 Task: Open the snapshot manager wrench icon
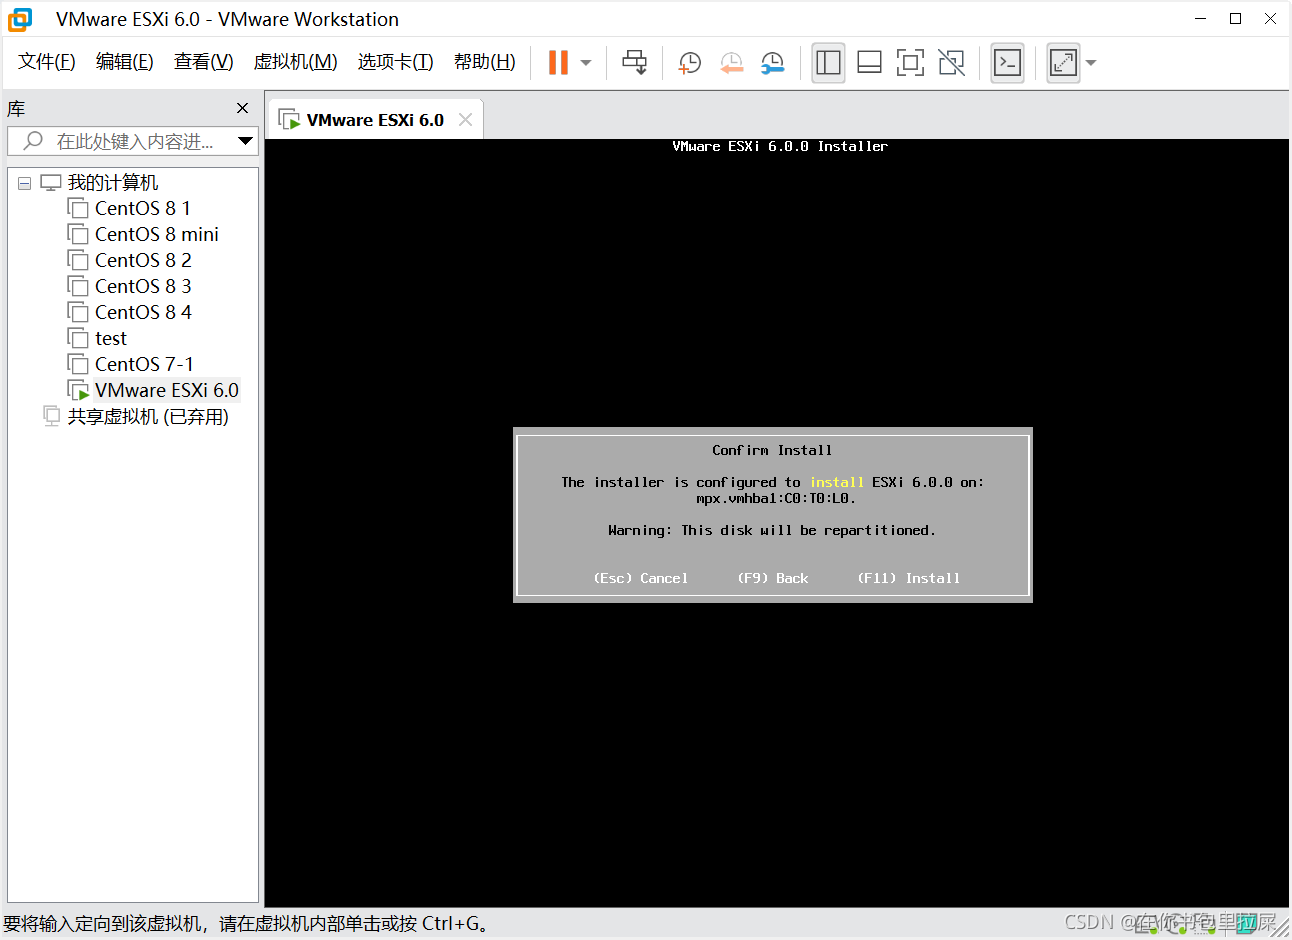[x=772, y=63]
